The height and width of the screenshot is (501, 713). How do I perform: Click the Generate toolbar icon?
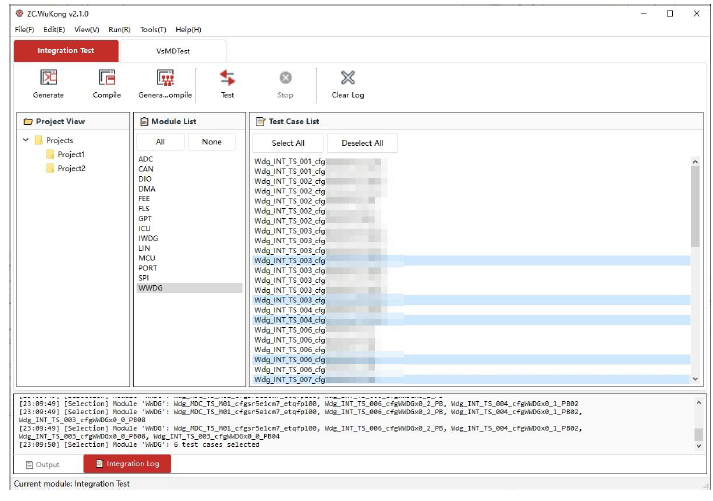pyautogui.click(x=48, y=78)
